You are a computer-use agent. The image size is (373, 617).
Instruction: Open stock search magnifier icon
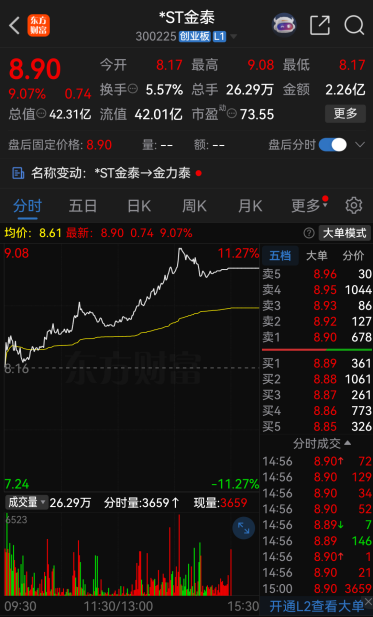tap(354, 26)
